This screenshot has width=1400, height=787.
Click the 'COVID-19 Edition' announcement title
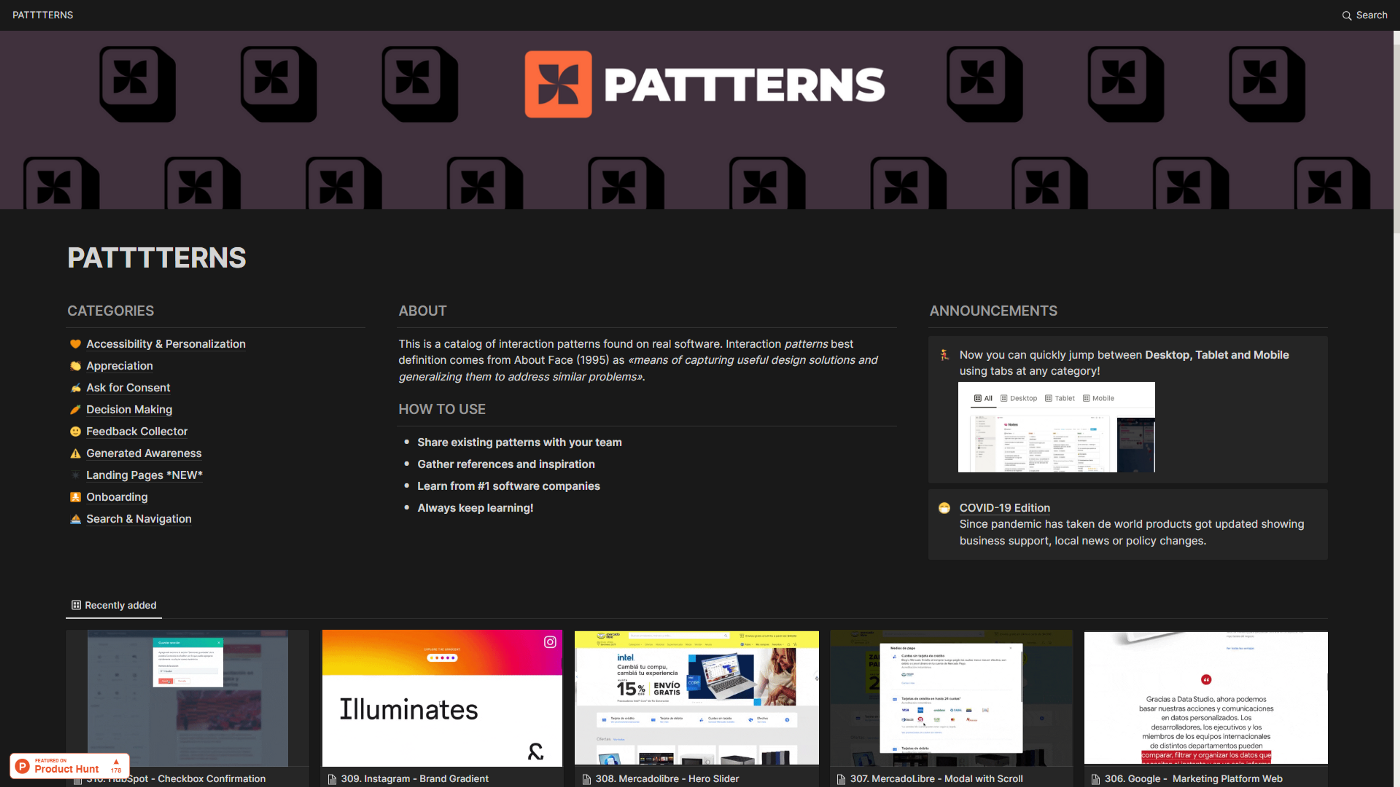(1005, 508)
